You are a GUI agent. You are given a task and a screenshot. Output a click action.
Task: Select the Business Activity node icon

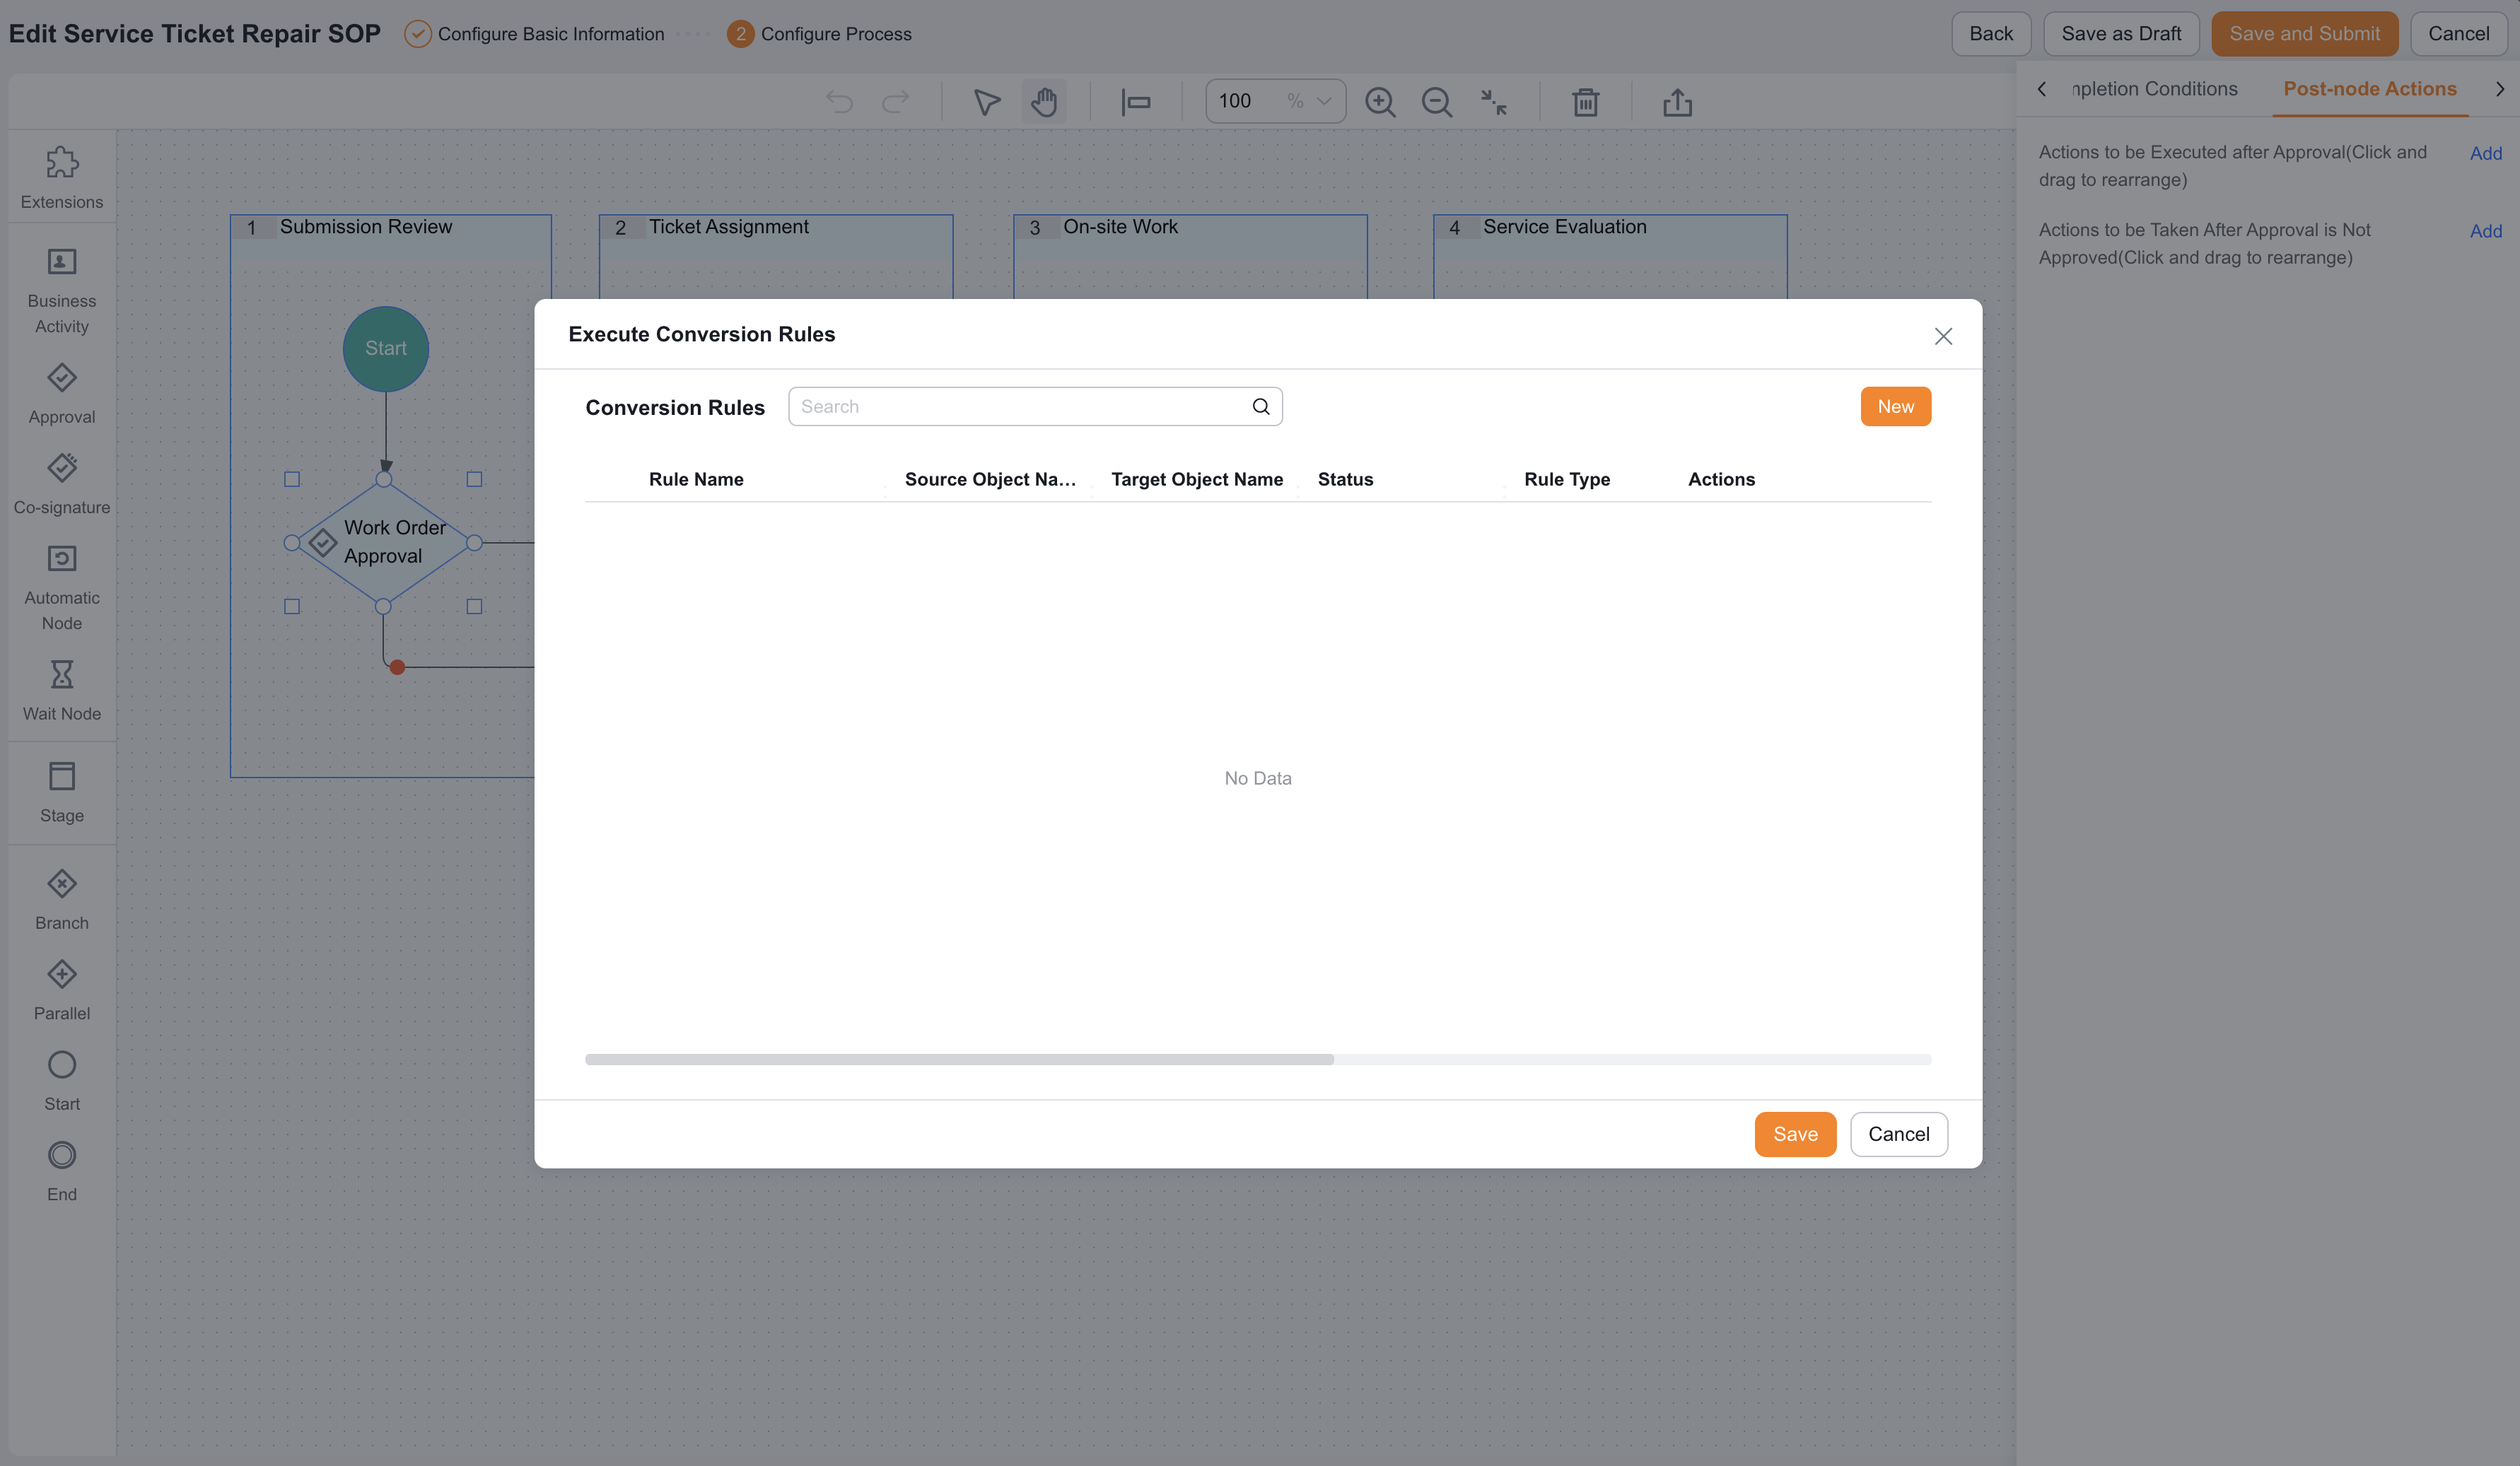tap(62, 261)
